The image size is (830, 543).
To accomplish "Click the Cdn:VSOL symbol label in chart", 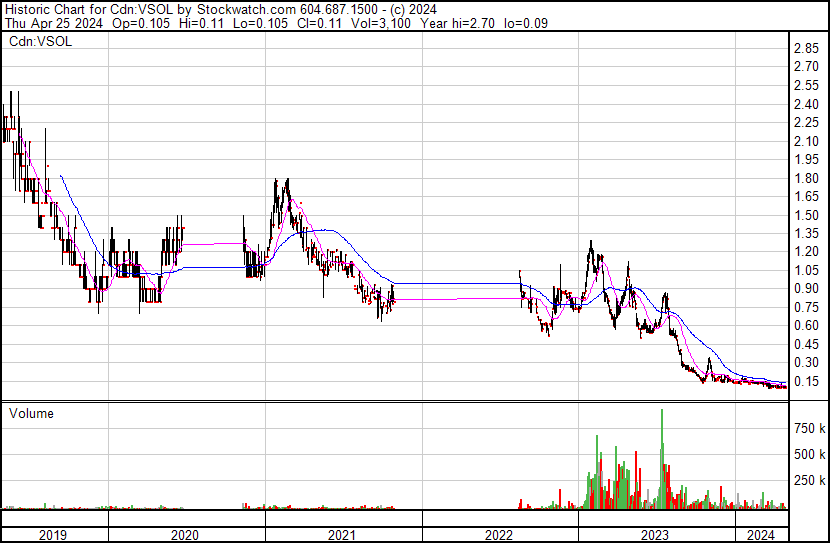I will pyautogui.click(x=38, y=41).
